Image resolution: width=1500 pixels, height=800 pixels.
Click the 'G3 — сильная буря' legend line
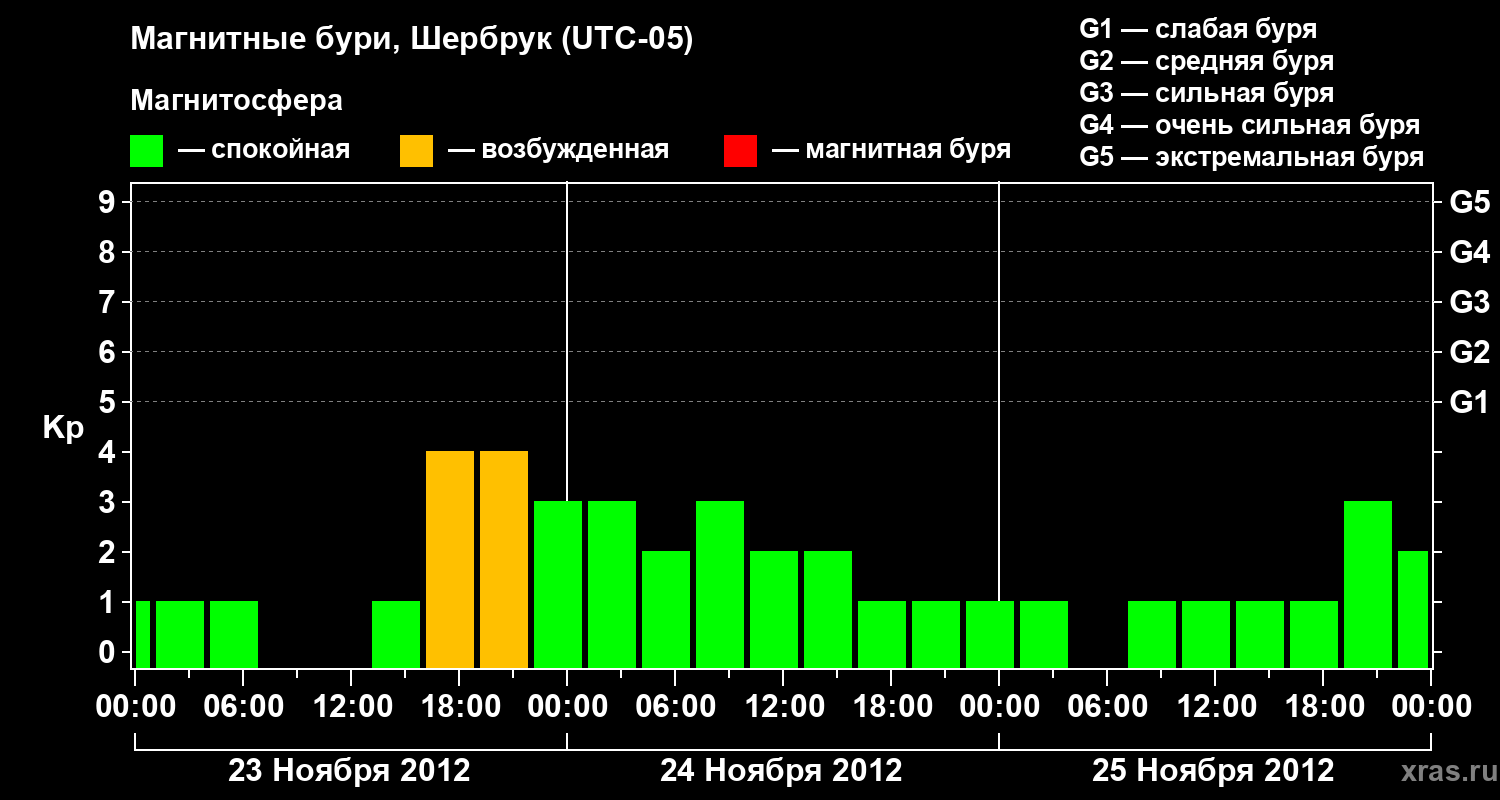pos(1207,93)
